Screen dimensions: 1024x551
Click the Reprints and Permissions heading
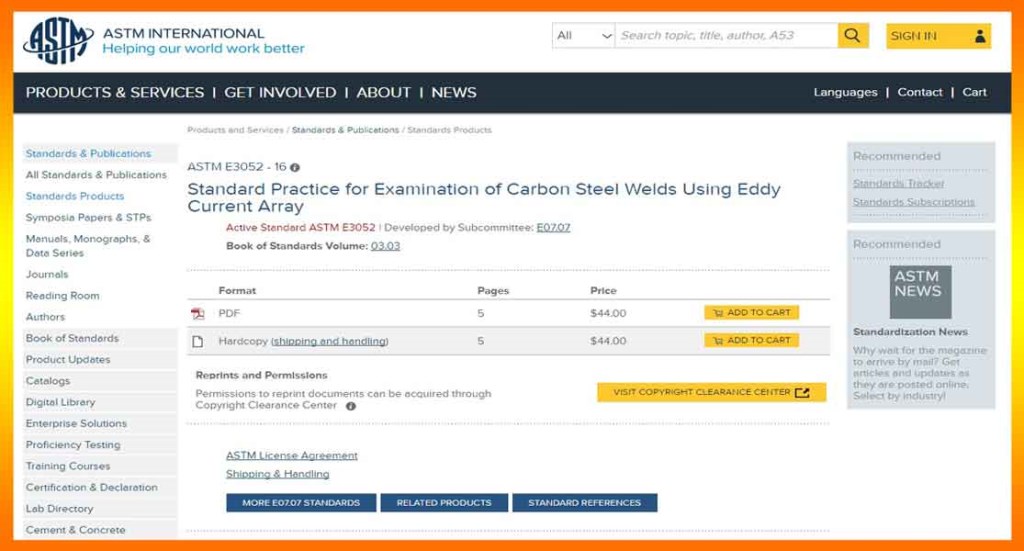pyautogui.click(x=261, y=375)
